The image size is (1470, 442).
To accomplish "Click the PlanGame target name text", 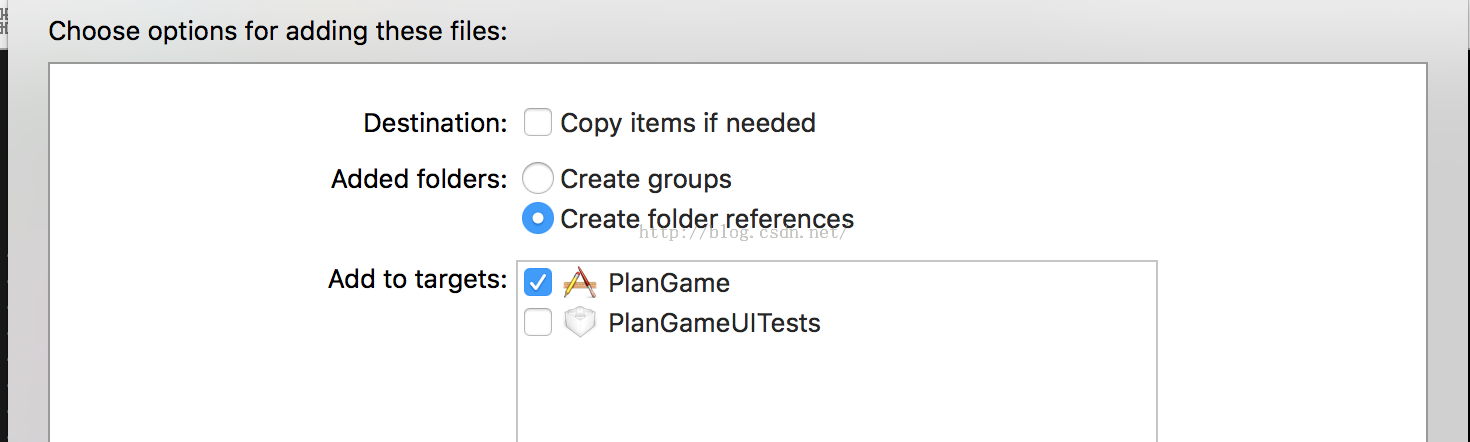I will coord(669,283).
